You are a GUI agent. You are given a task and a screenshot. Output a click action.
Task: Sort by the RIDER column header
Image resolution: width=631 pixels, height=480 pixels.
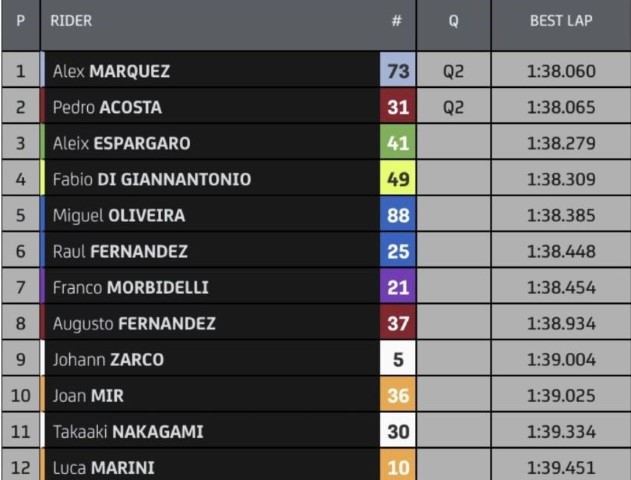click(71, 21)
